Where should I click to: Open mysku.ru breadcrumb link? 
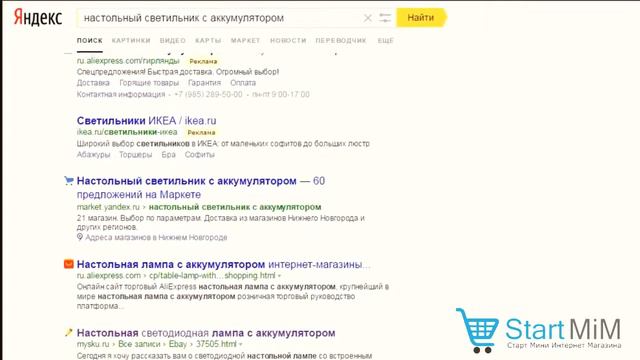(93, 344)
